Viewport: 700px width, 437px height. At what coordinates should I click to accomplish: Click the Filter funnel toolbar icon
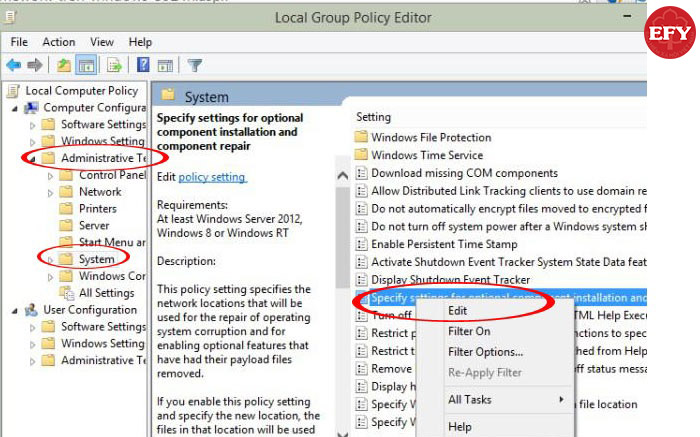click(x=195, y=66)
